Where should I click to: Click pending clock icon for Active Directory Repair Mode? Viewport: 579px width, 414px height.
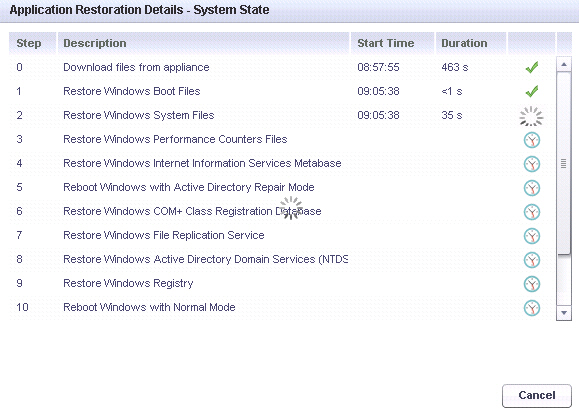tap(532, 188)
